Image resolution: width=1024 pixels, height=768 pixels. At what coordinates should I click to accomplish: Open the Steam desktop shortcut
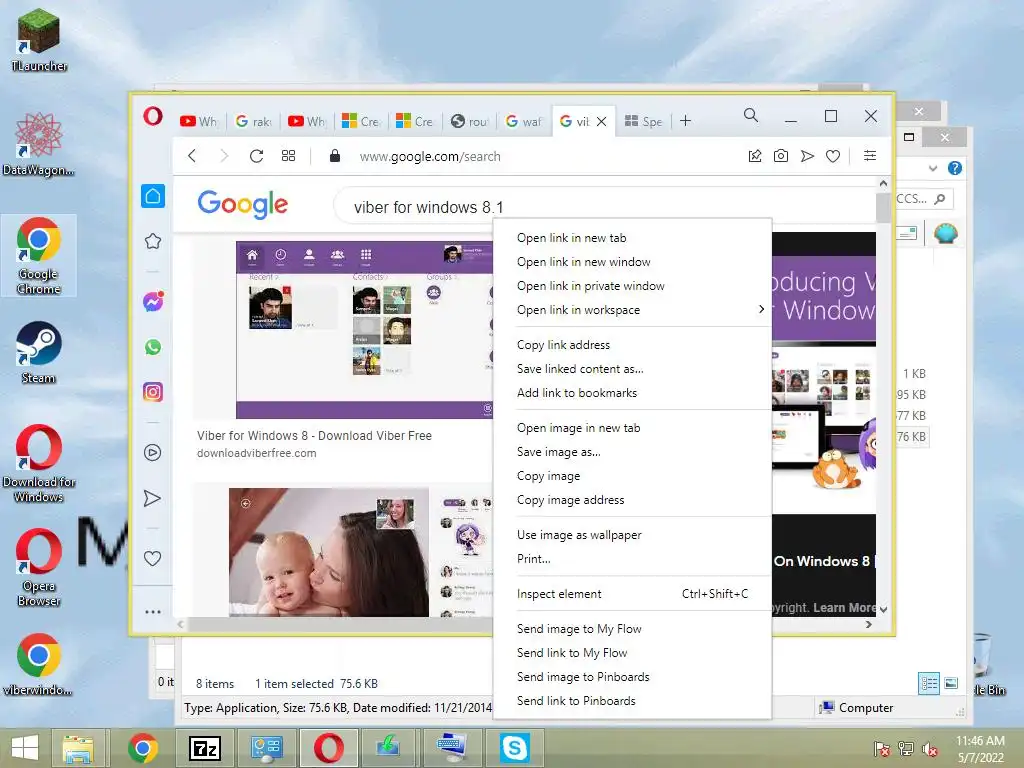tap(39, 352)
